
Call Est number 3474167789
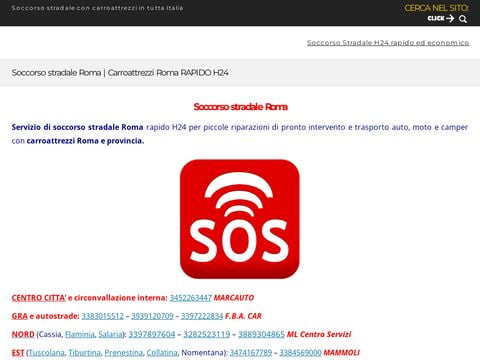pyautogui.click(x=251, y=352)
